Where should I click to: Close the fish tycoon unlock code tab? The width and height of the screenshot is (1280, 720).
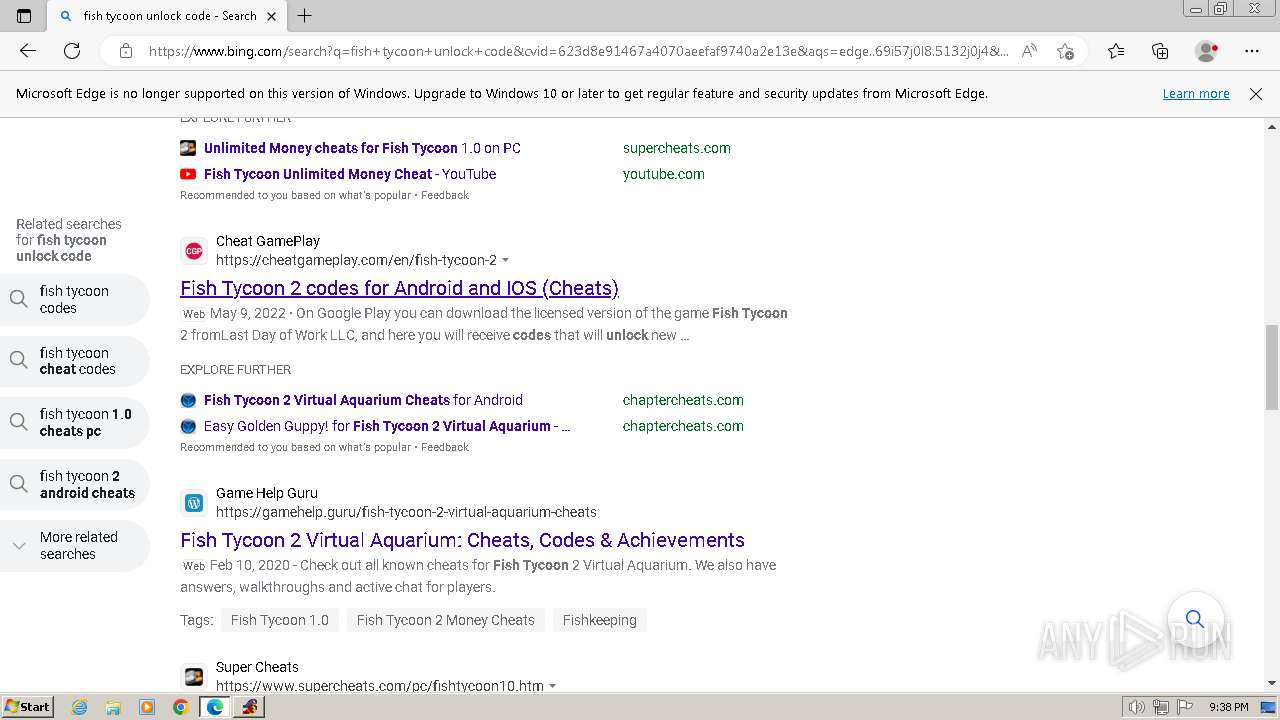tap(271, 16)
